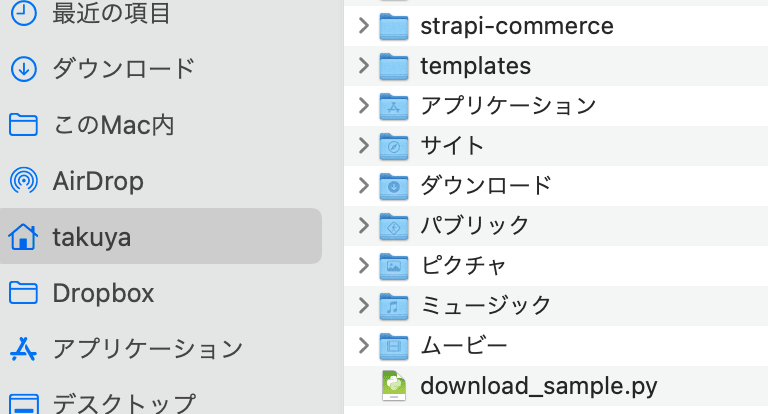
Task: Expand the ミュージック folder
Action: [x=363, y=305]
